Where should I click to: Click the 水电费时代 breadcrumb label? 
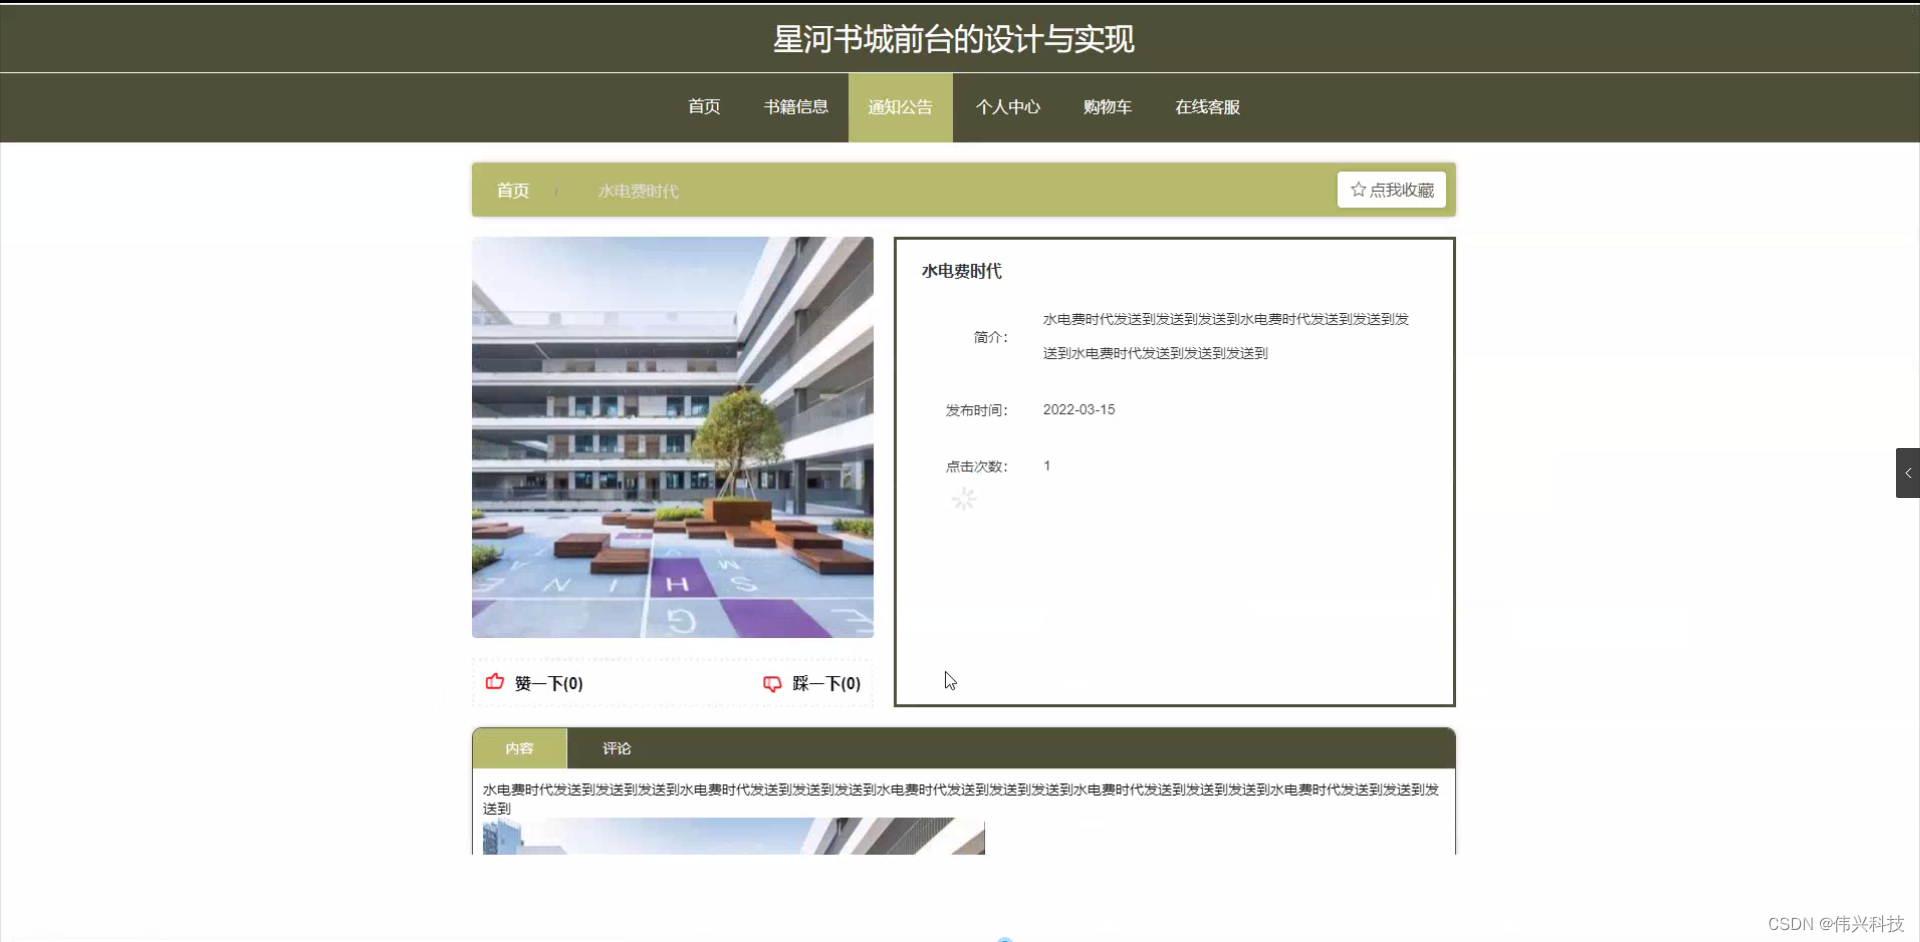point(638,190)
